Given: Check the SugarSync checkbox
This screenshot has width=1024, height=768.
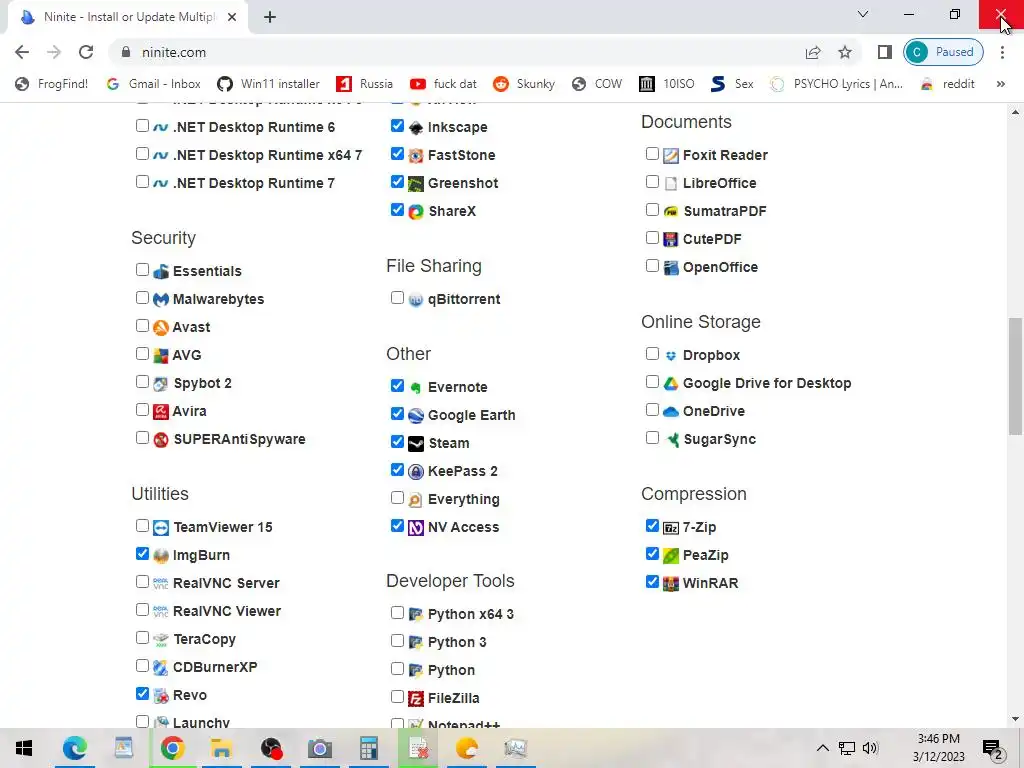Looking at the screenshot, I should coord(652,438).
